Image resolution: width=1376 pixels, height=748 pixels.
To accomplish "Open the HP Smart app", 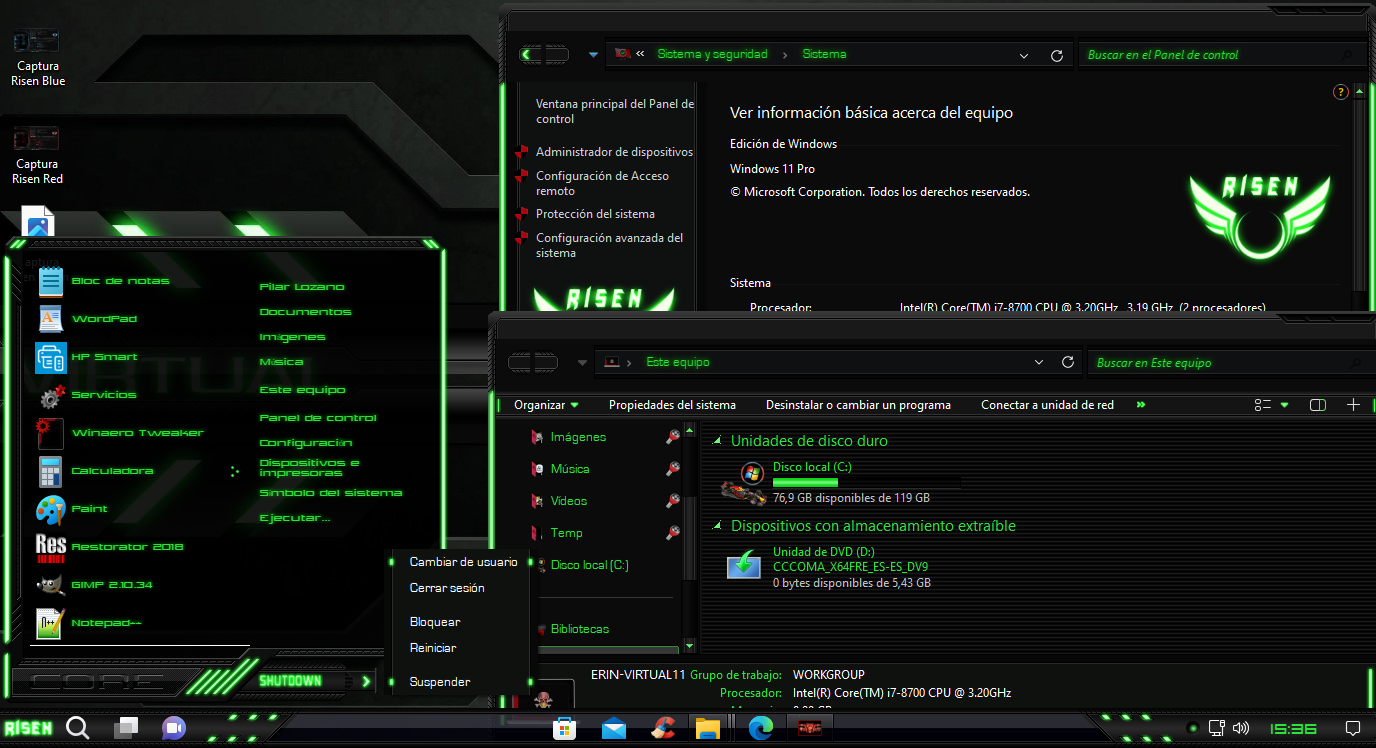I will [x=87, y=357].
